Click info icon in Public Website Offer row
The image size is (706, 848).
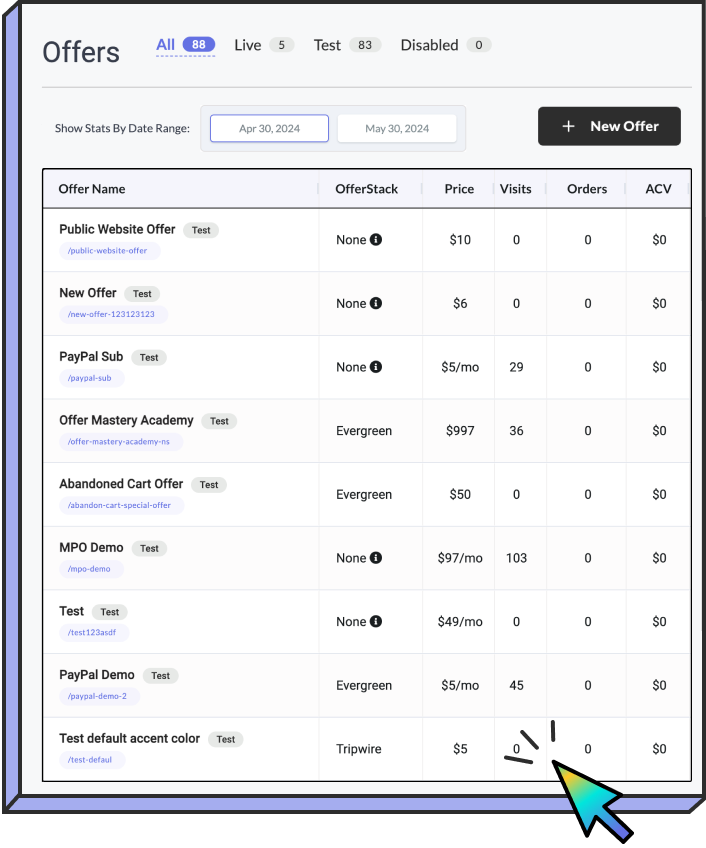point(376,240)
